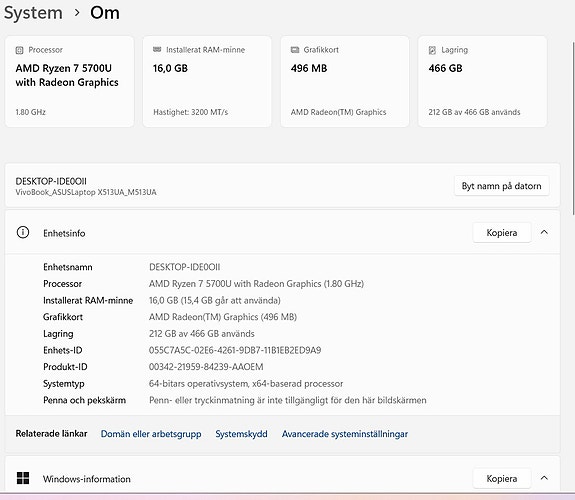Viewport: 575px width, 500px height.
Task: Click the Lagring storage disk icon
Action: pyautogui.click(x=432, y=50)
